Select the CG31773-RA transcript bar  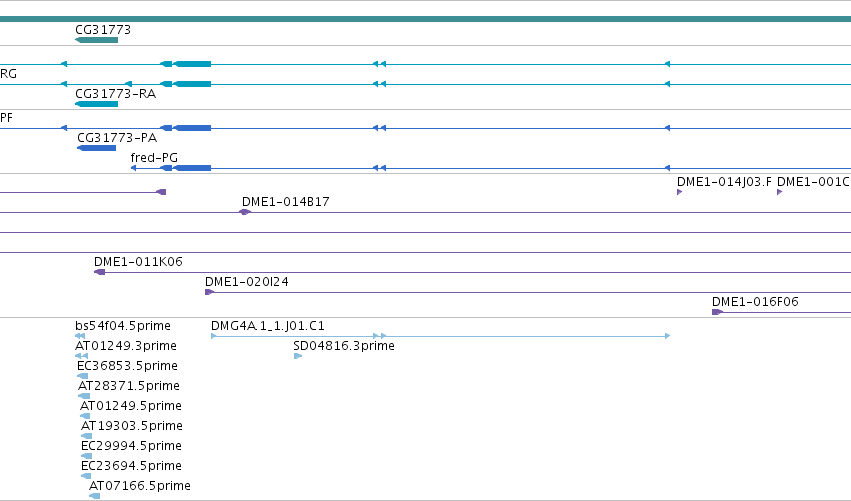[97, 104]
